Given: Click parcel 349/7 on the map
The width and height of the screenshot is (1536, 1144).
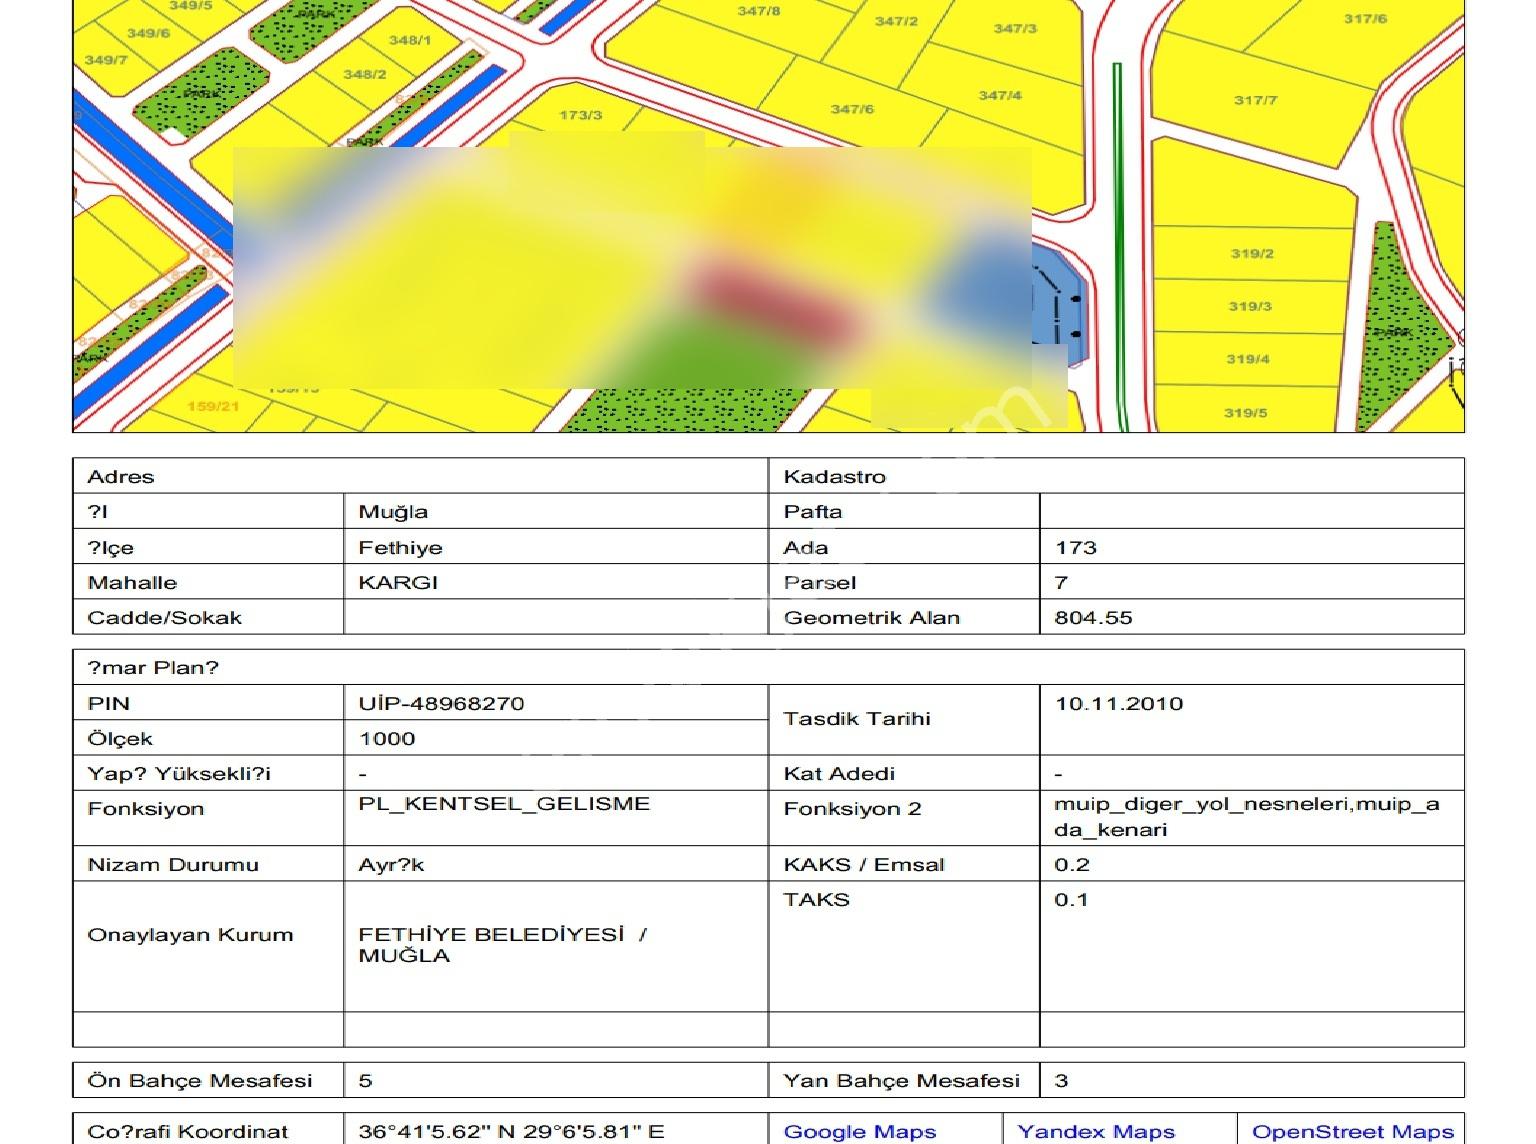Looking at the screenshot, I should pos(106,60).
